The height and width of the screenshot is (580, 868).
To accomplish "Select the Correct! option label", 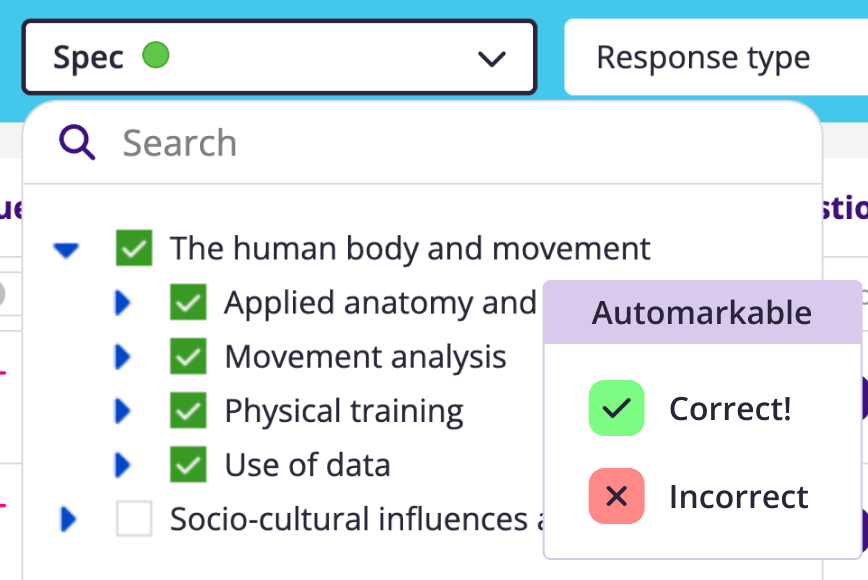I will [730, 408].
